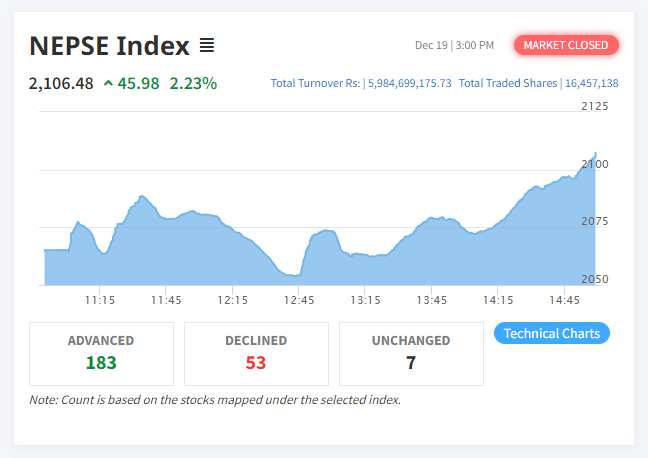This screenshot has height=458, width=648.
Task: Click the 2.23% percent change figure
Action: tap(193, 83)
